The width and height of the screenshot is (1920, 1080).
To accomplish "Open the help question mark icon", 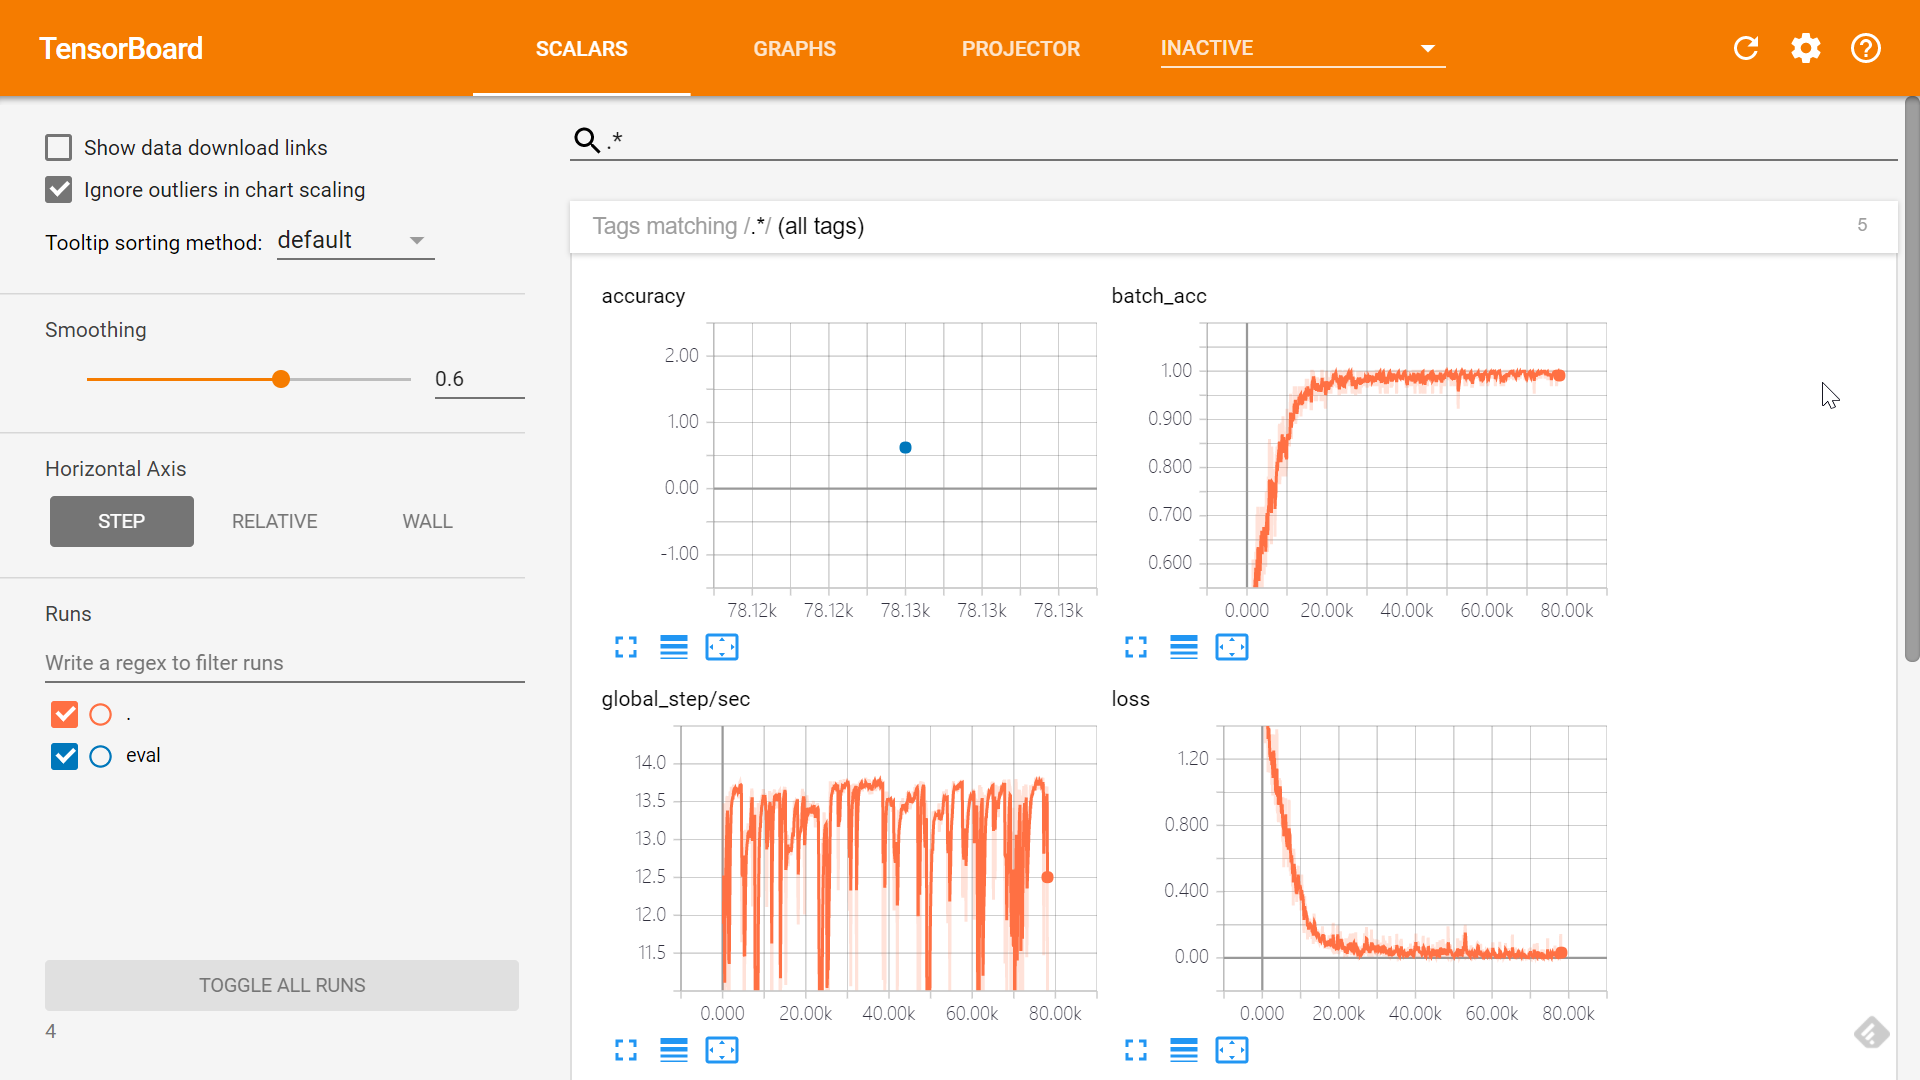I will click(1866, 48).
